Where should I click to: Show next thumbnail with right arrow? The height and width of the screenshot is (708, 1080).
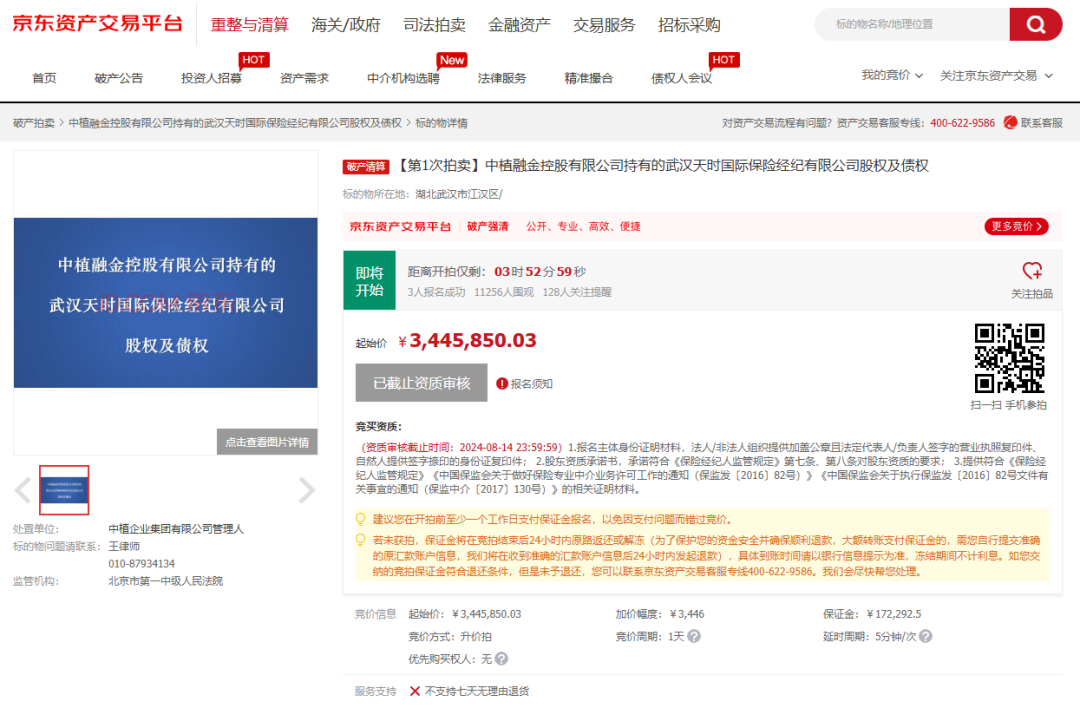point(307,490)
